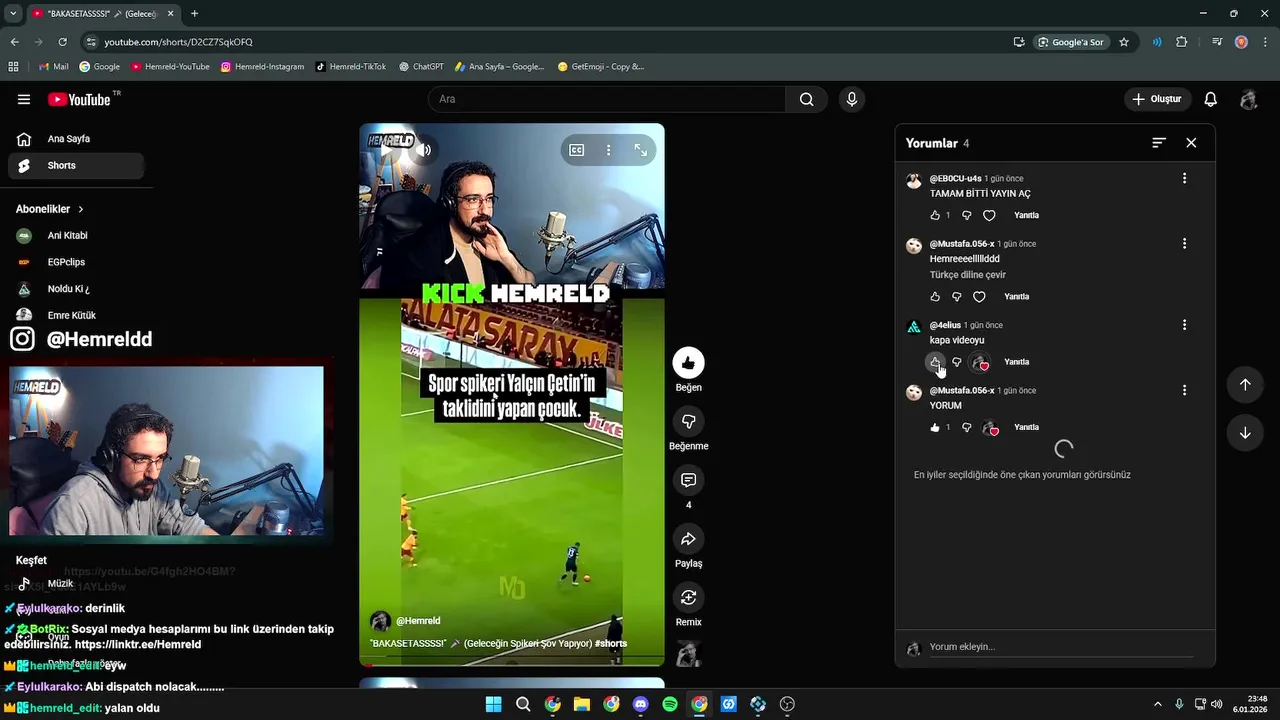Click the 'Ara' search input field
This screenshot has height=720, width=1280.
[606, 99]
